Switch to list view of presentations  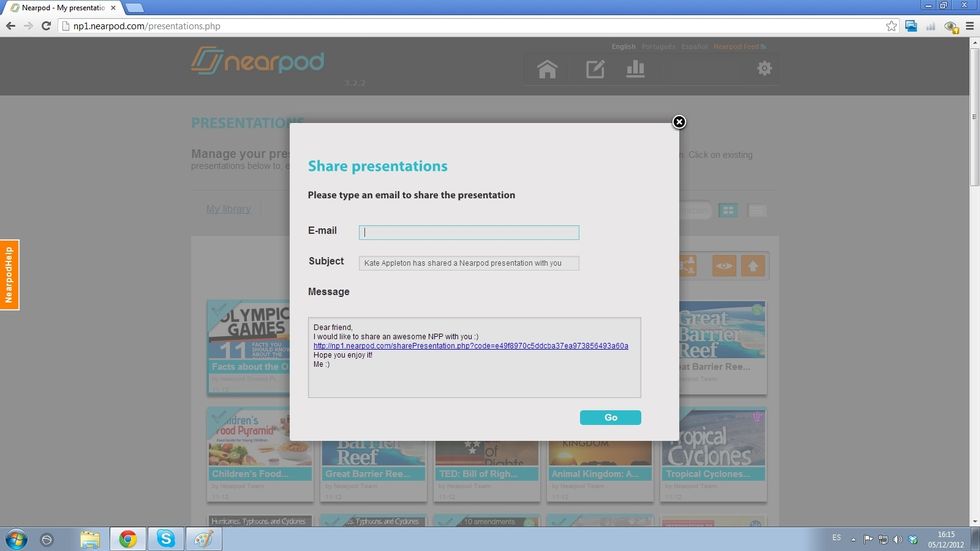coord(757,211)
